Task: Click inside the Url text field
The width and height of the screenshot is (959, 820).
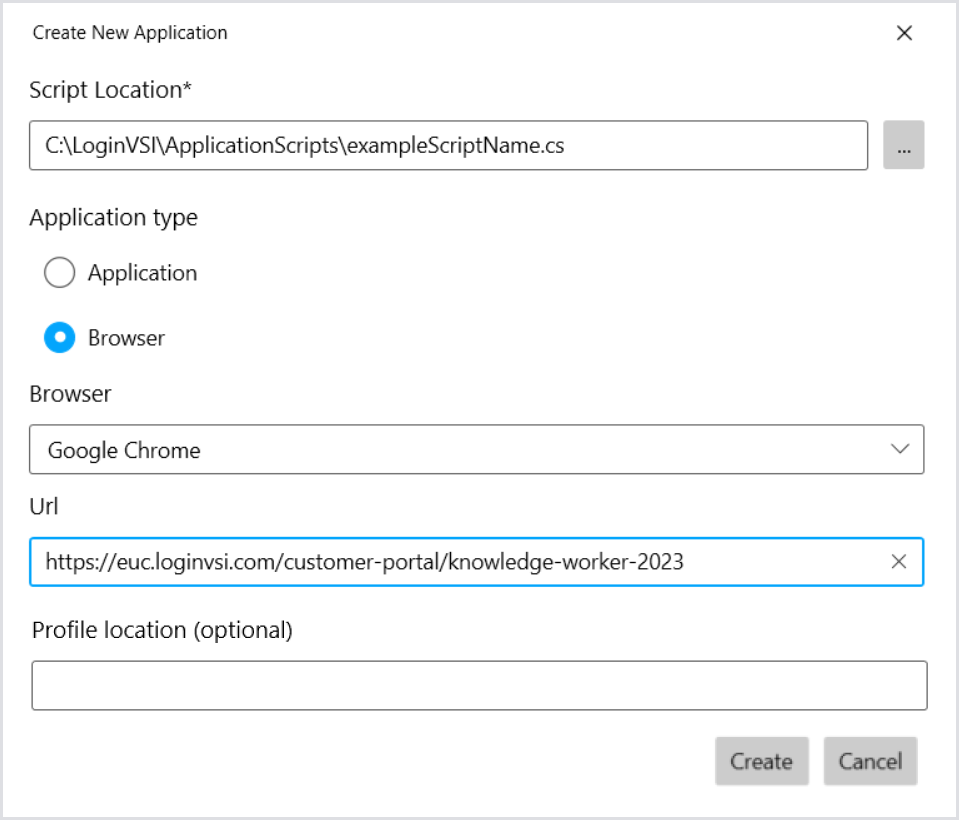Action: (450, 562)
